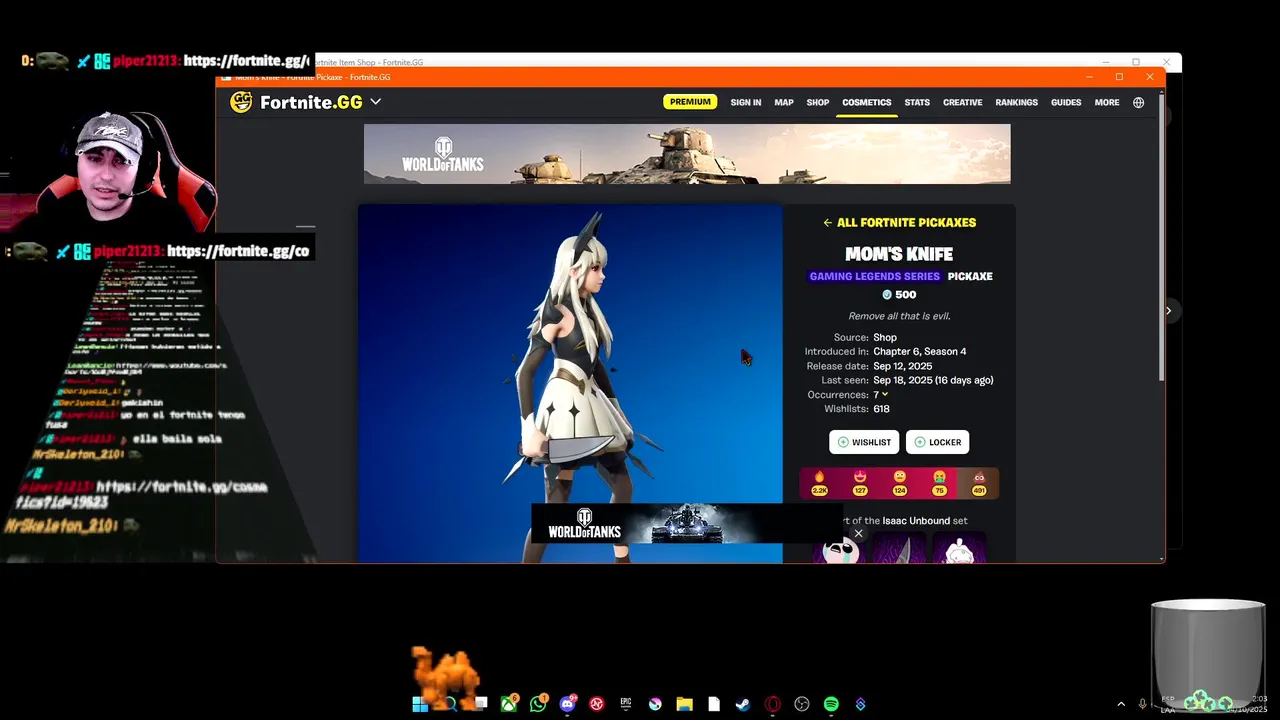Screen dimensions: 1280x720
Task: Open the GUIDES menu
Action: tap(1066, 102)
